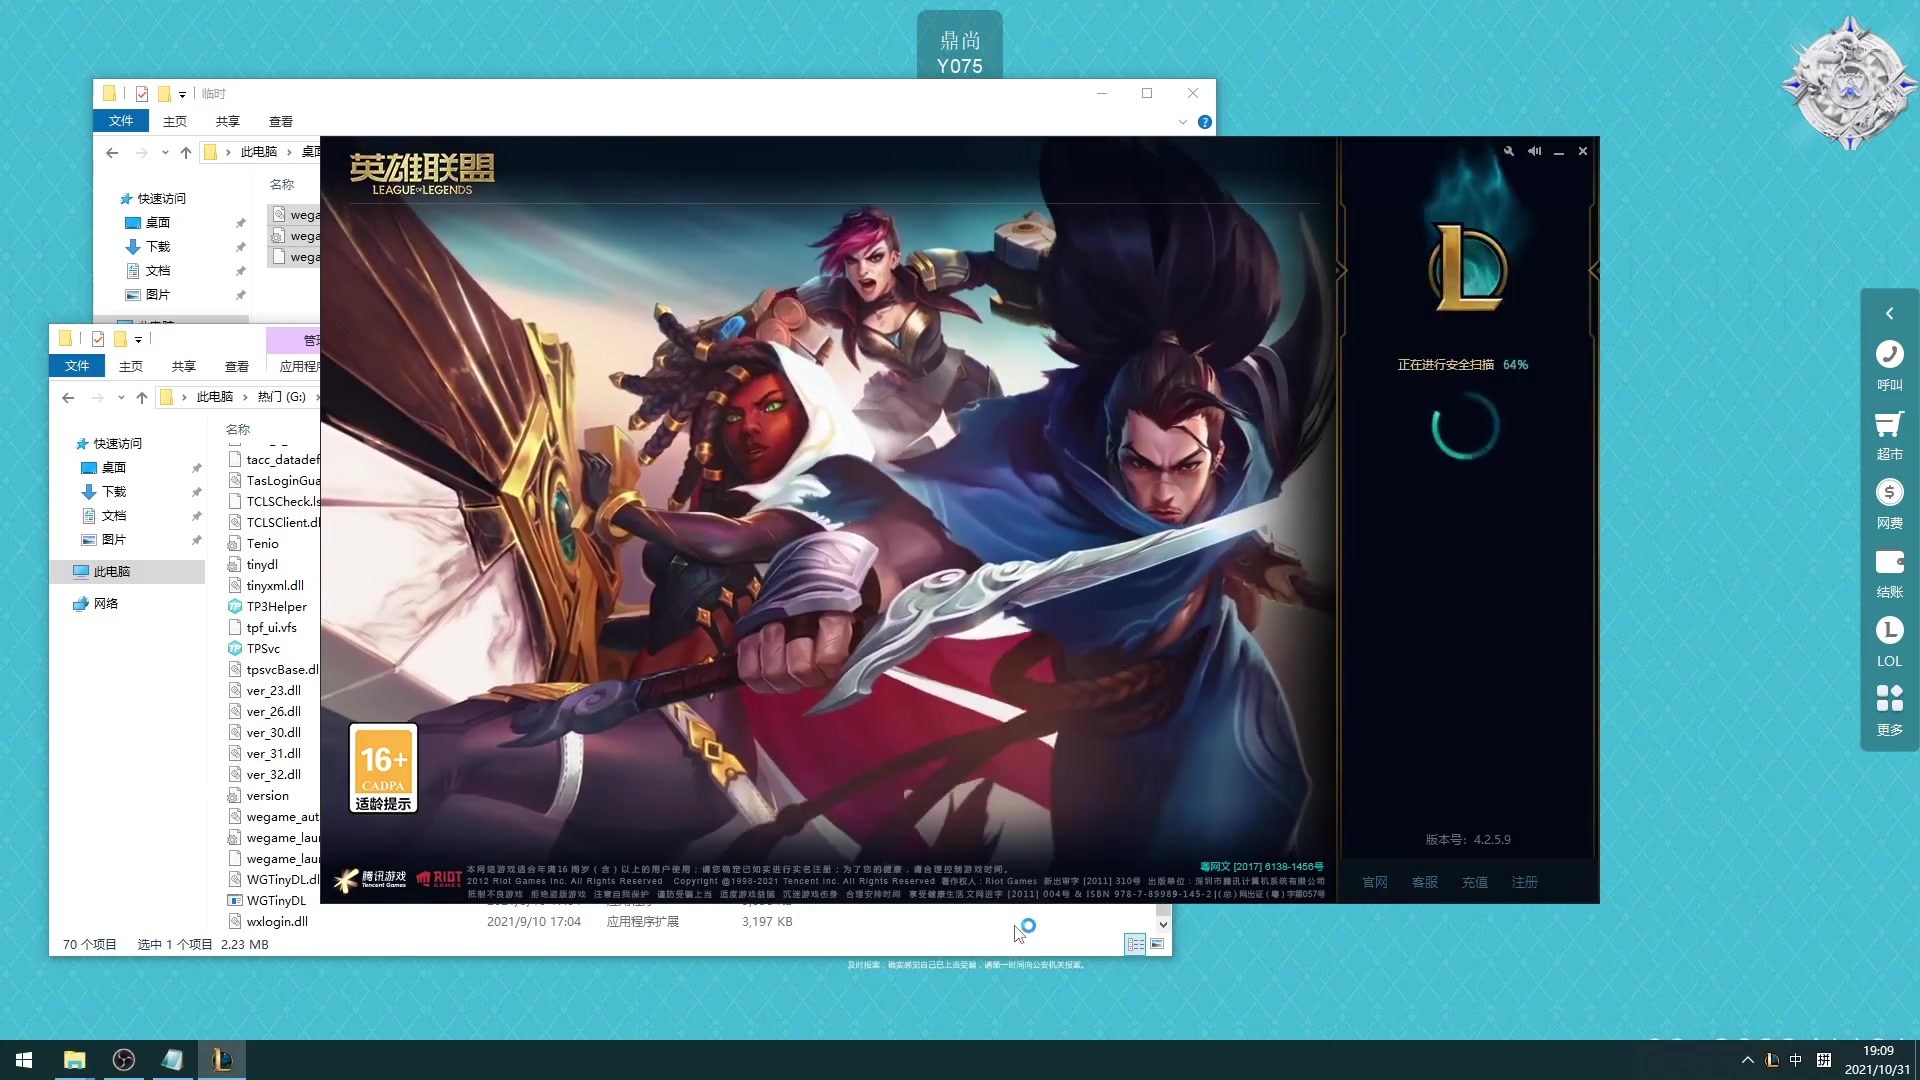Viewport: 1920px width, 1080px height.
Task: Open the 呼叫 call service icon
Action: (1889, 355)
